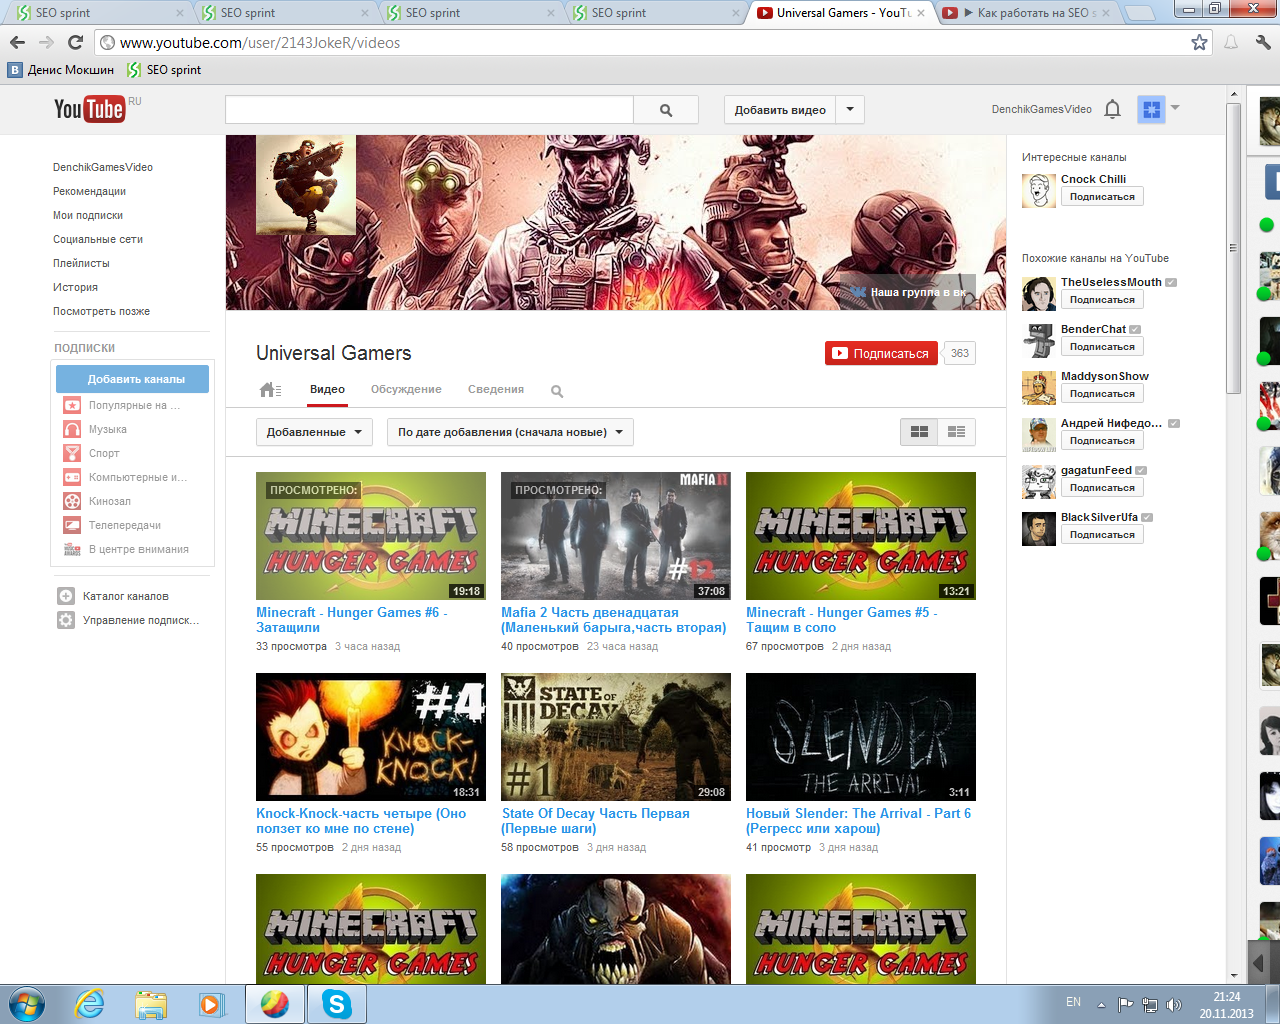
Task: Open the Рекомендации sidebar item
Action: 89,191
